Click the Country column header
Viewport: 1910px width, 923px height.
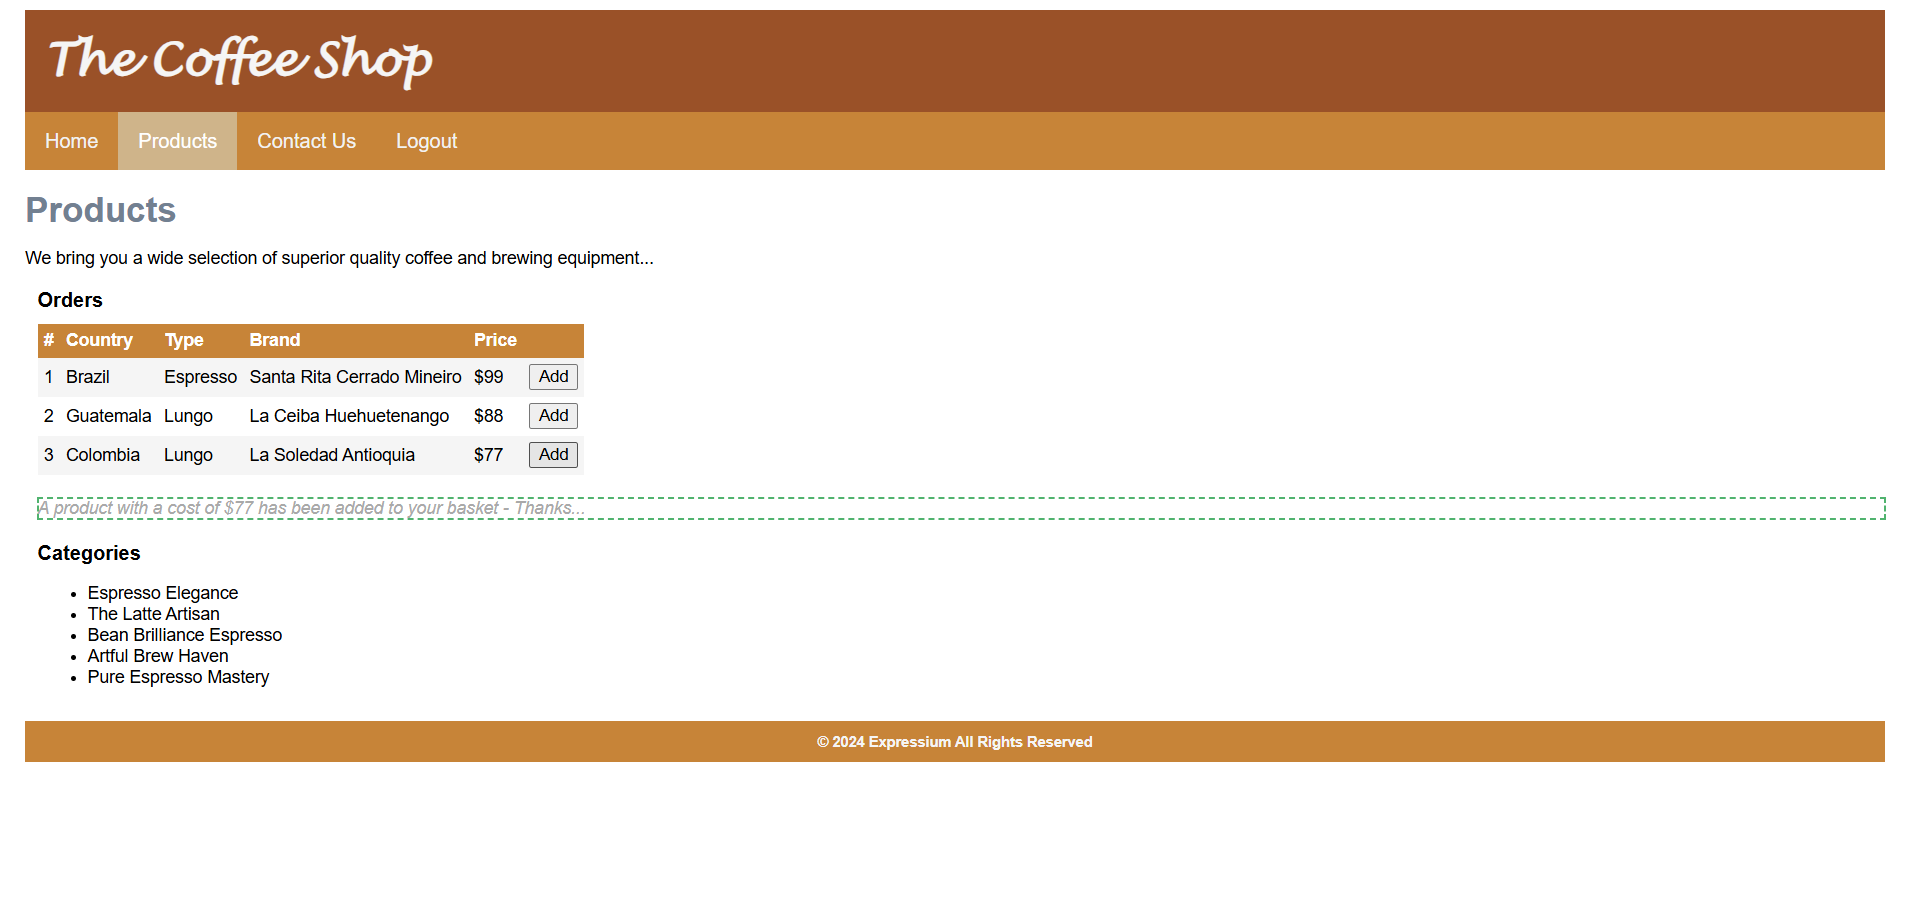pos(99,340)
